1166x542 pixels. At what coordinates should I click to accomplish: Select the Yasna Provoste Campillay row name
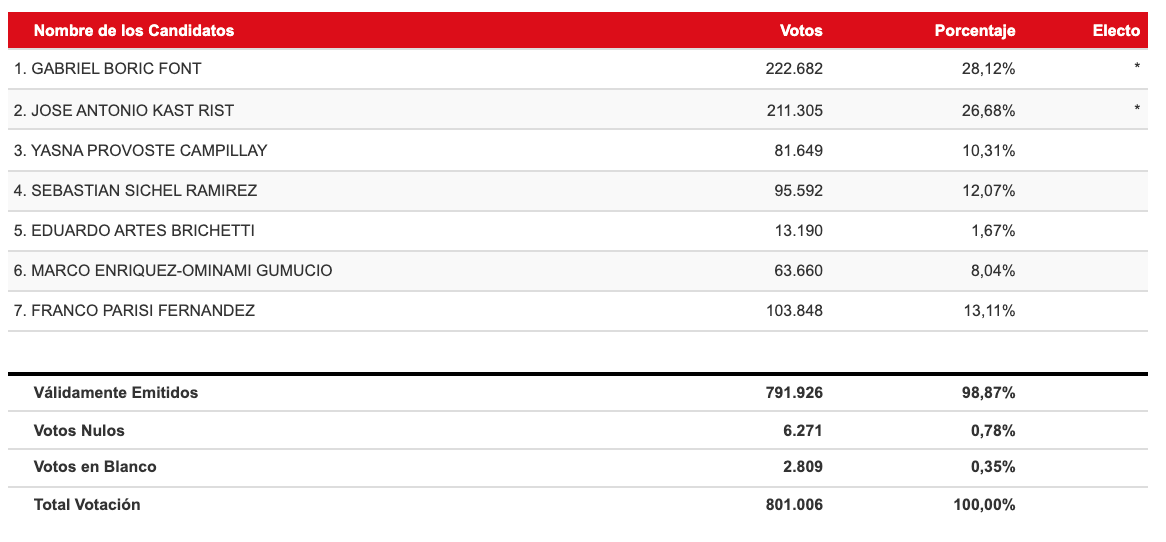(x=141, y=150)
